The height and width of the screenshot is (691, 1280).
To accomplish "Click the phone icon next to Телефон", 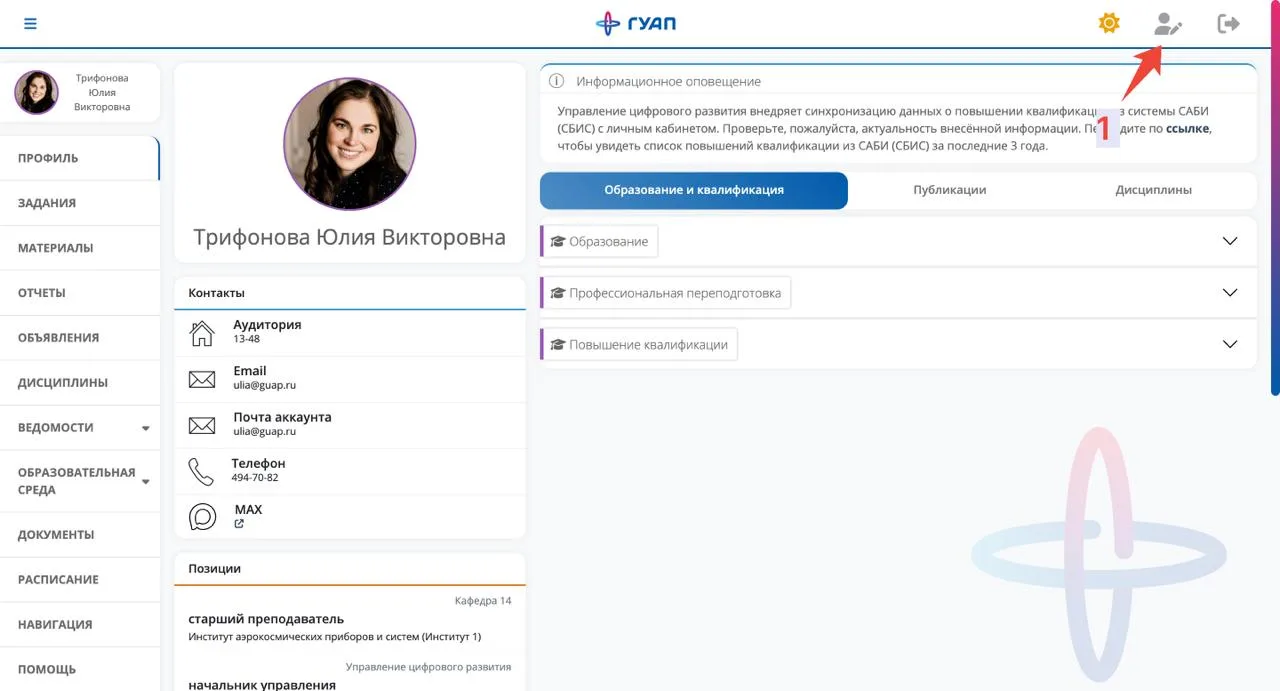I will pos(201,471).
